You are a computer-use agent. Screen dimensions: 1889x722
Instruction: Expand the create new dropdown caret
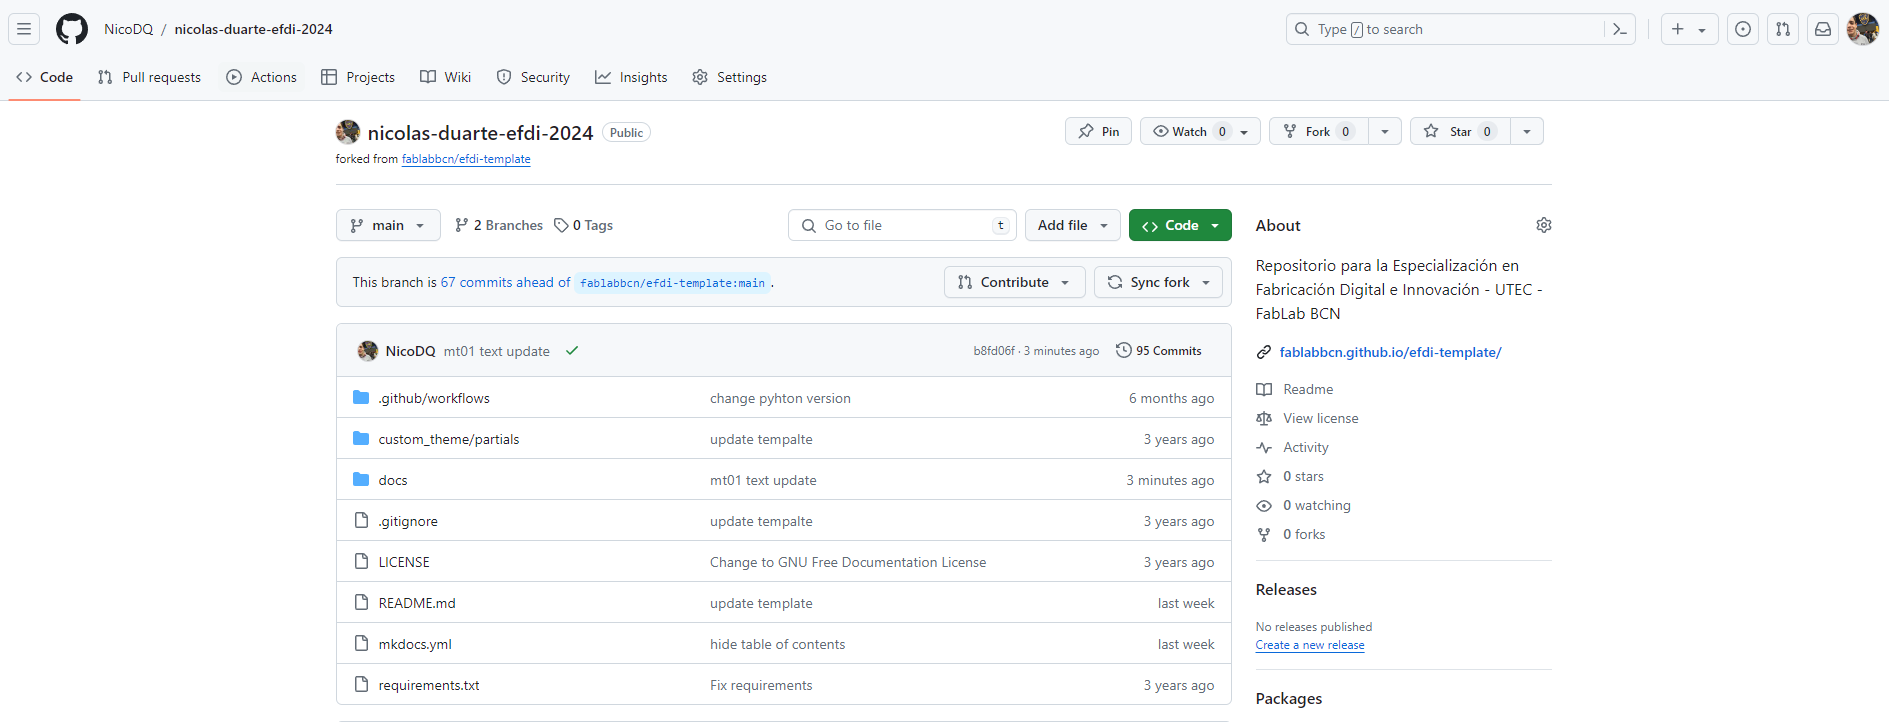pos(1702,30)
